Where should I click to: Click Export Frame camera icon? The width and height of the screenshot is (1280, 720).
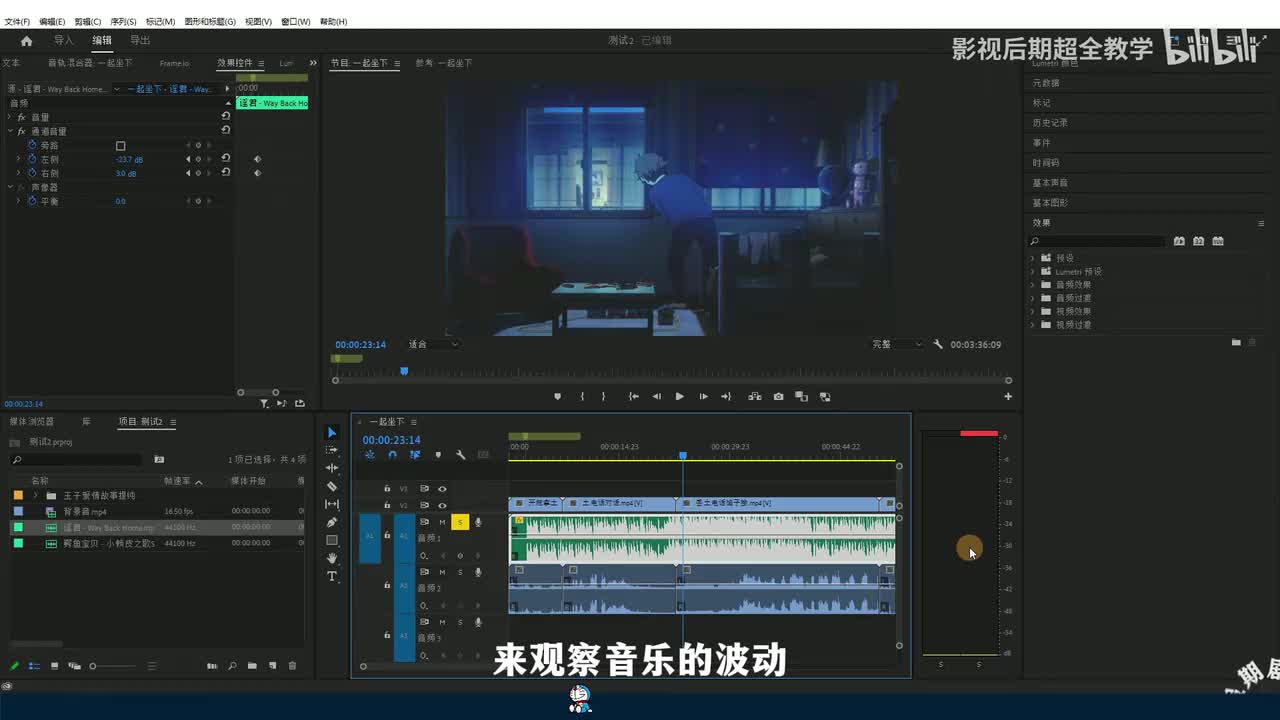(x=778, y=396)
